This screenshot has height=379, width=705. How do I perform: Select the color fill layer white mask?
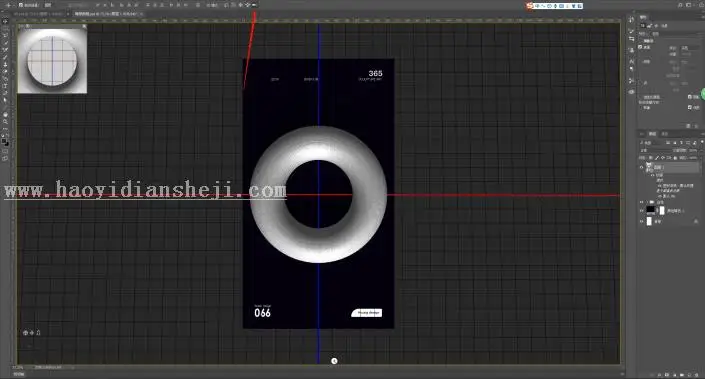pos(662,210)
